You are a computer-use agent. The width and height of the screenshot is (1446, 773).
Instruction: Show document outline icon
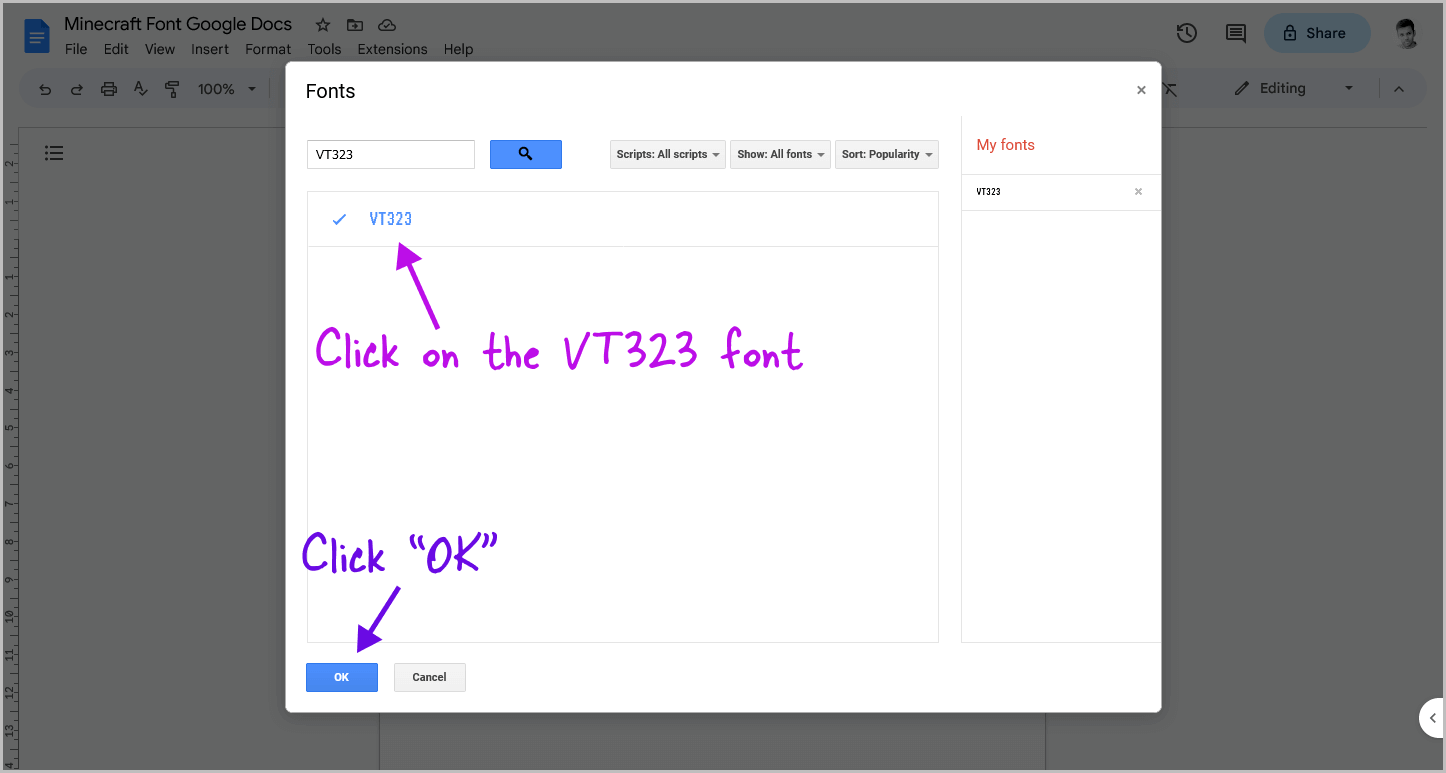point(55,153)
